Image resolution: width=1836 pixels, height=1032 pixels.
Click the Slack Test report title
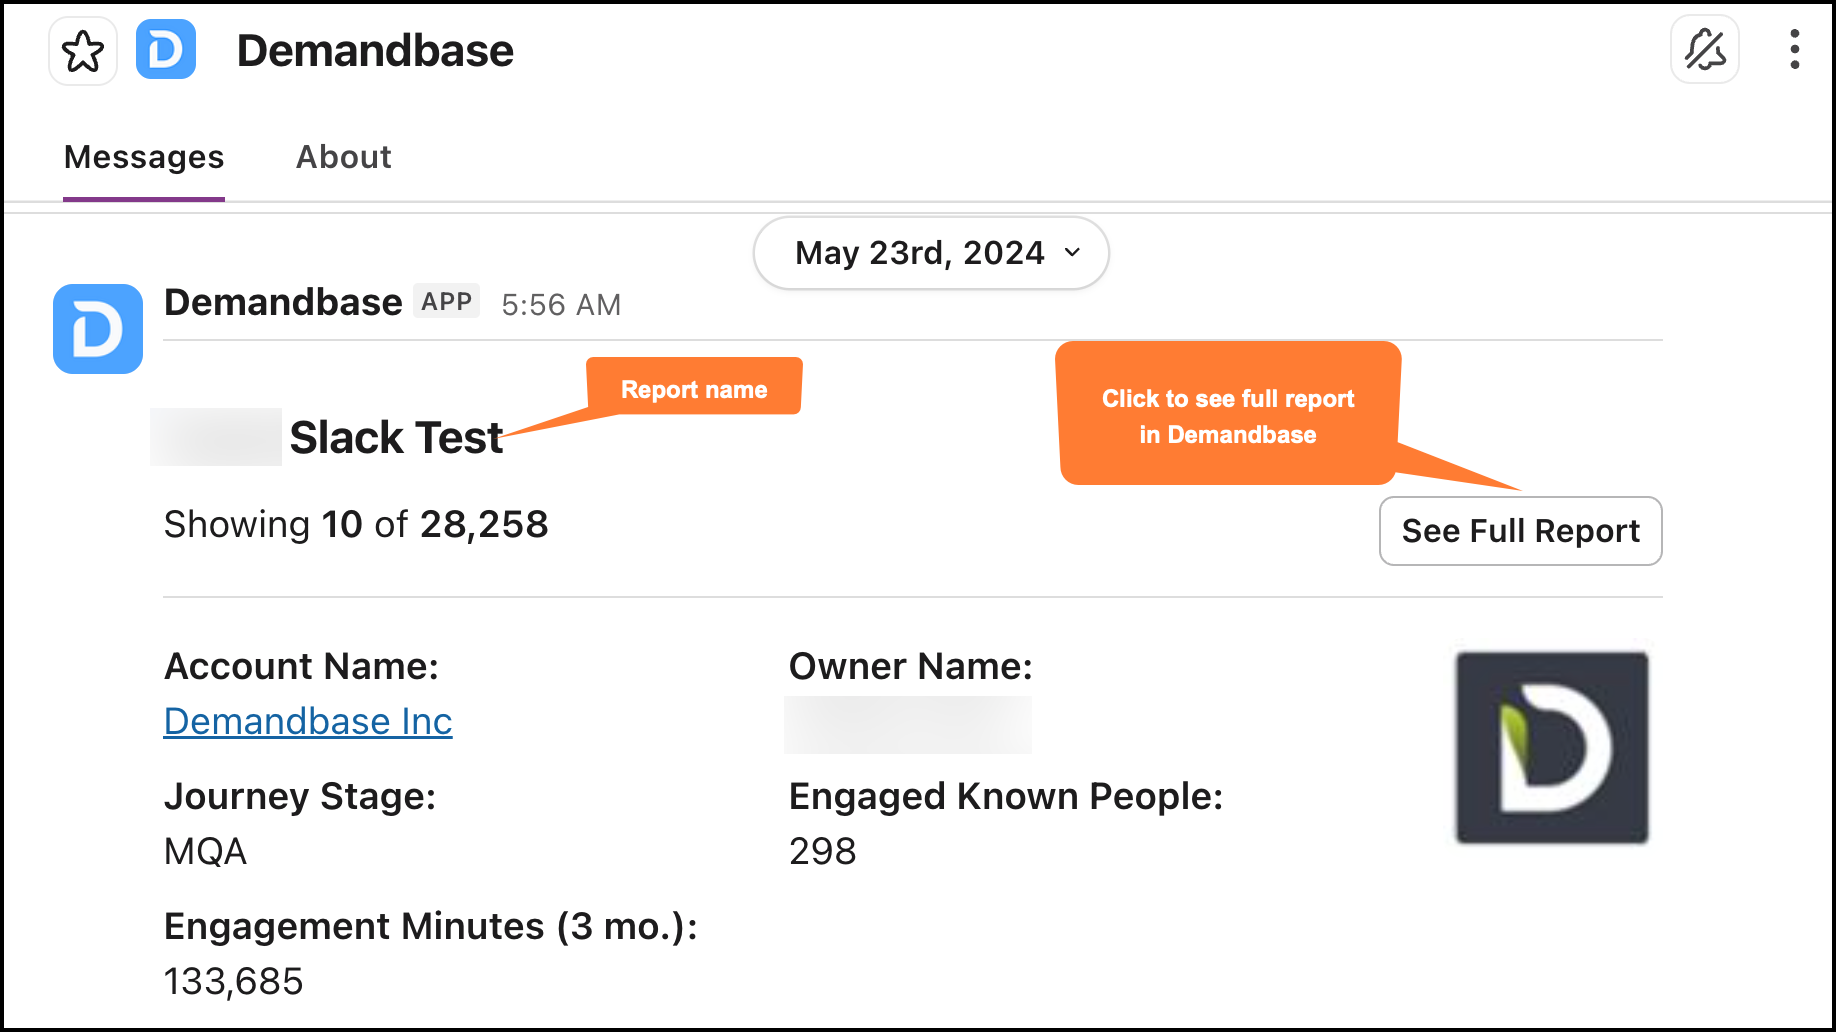(396, 437)
